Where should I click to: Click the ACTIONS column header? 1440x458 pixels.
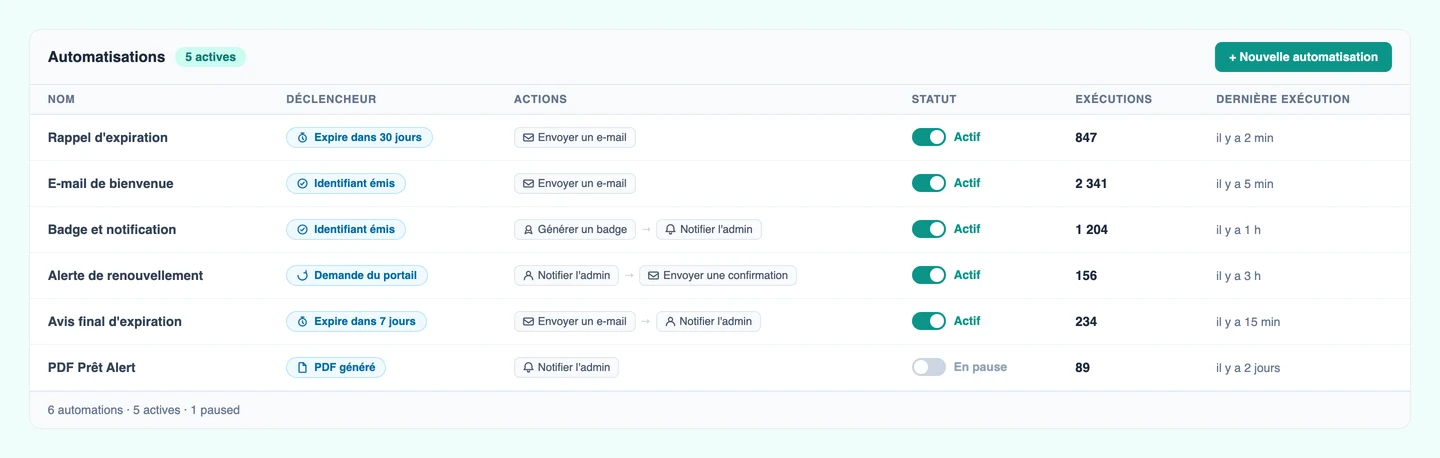tap(540, 99)
